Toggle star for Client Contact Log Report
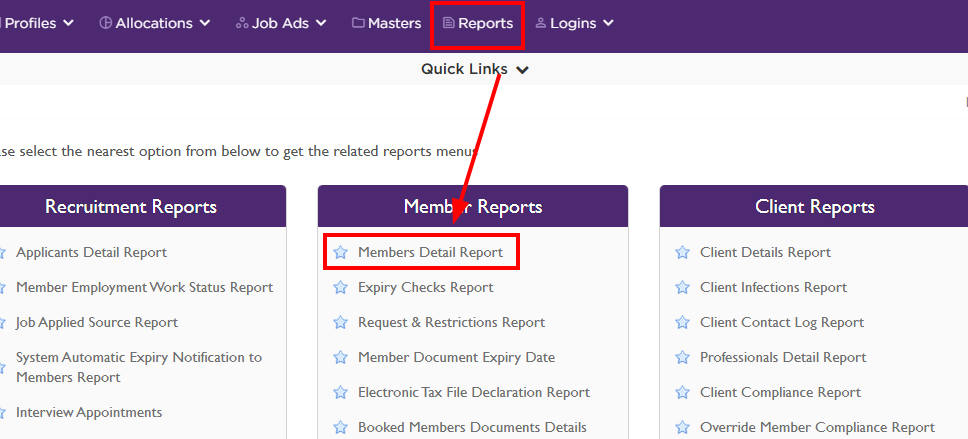 point(682,323)
